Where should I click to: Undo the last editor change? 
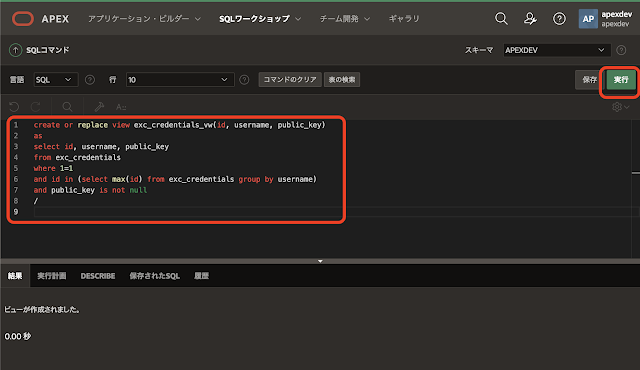[x=14, y=107]
